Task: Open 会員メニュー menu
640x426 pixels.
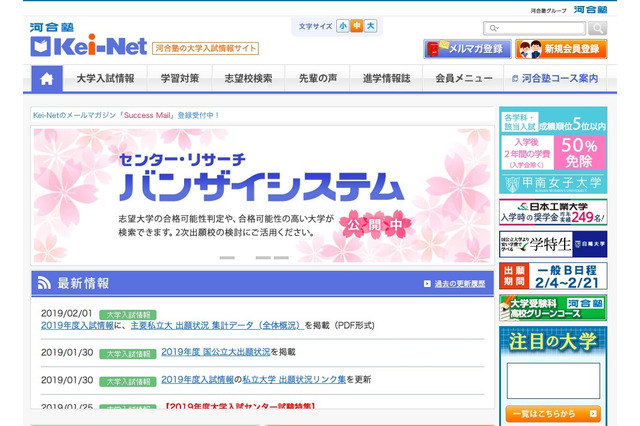Action: [464, 78]
